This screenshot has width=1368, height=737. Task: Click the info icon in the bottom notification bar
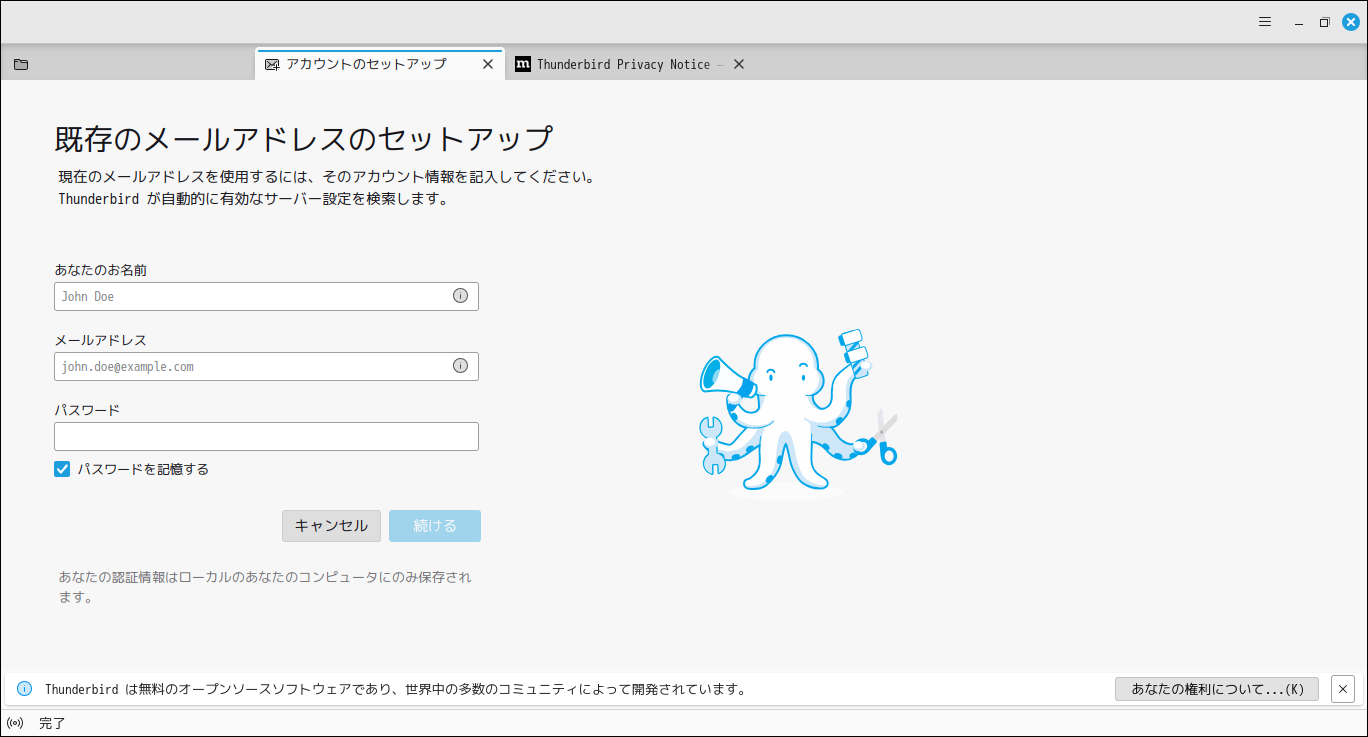pyautogui.click(x=22, y=688)
